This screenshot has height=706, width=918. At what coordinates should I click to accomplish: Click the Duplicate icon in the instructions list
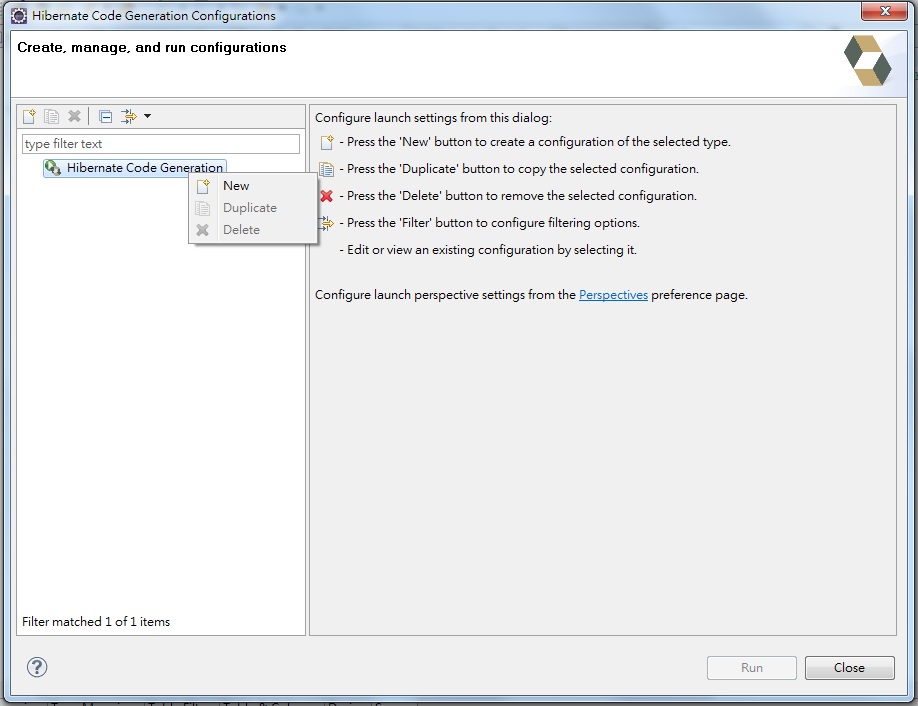[326, 169]
